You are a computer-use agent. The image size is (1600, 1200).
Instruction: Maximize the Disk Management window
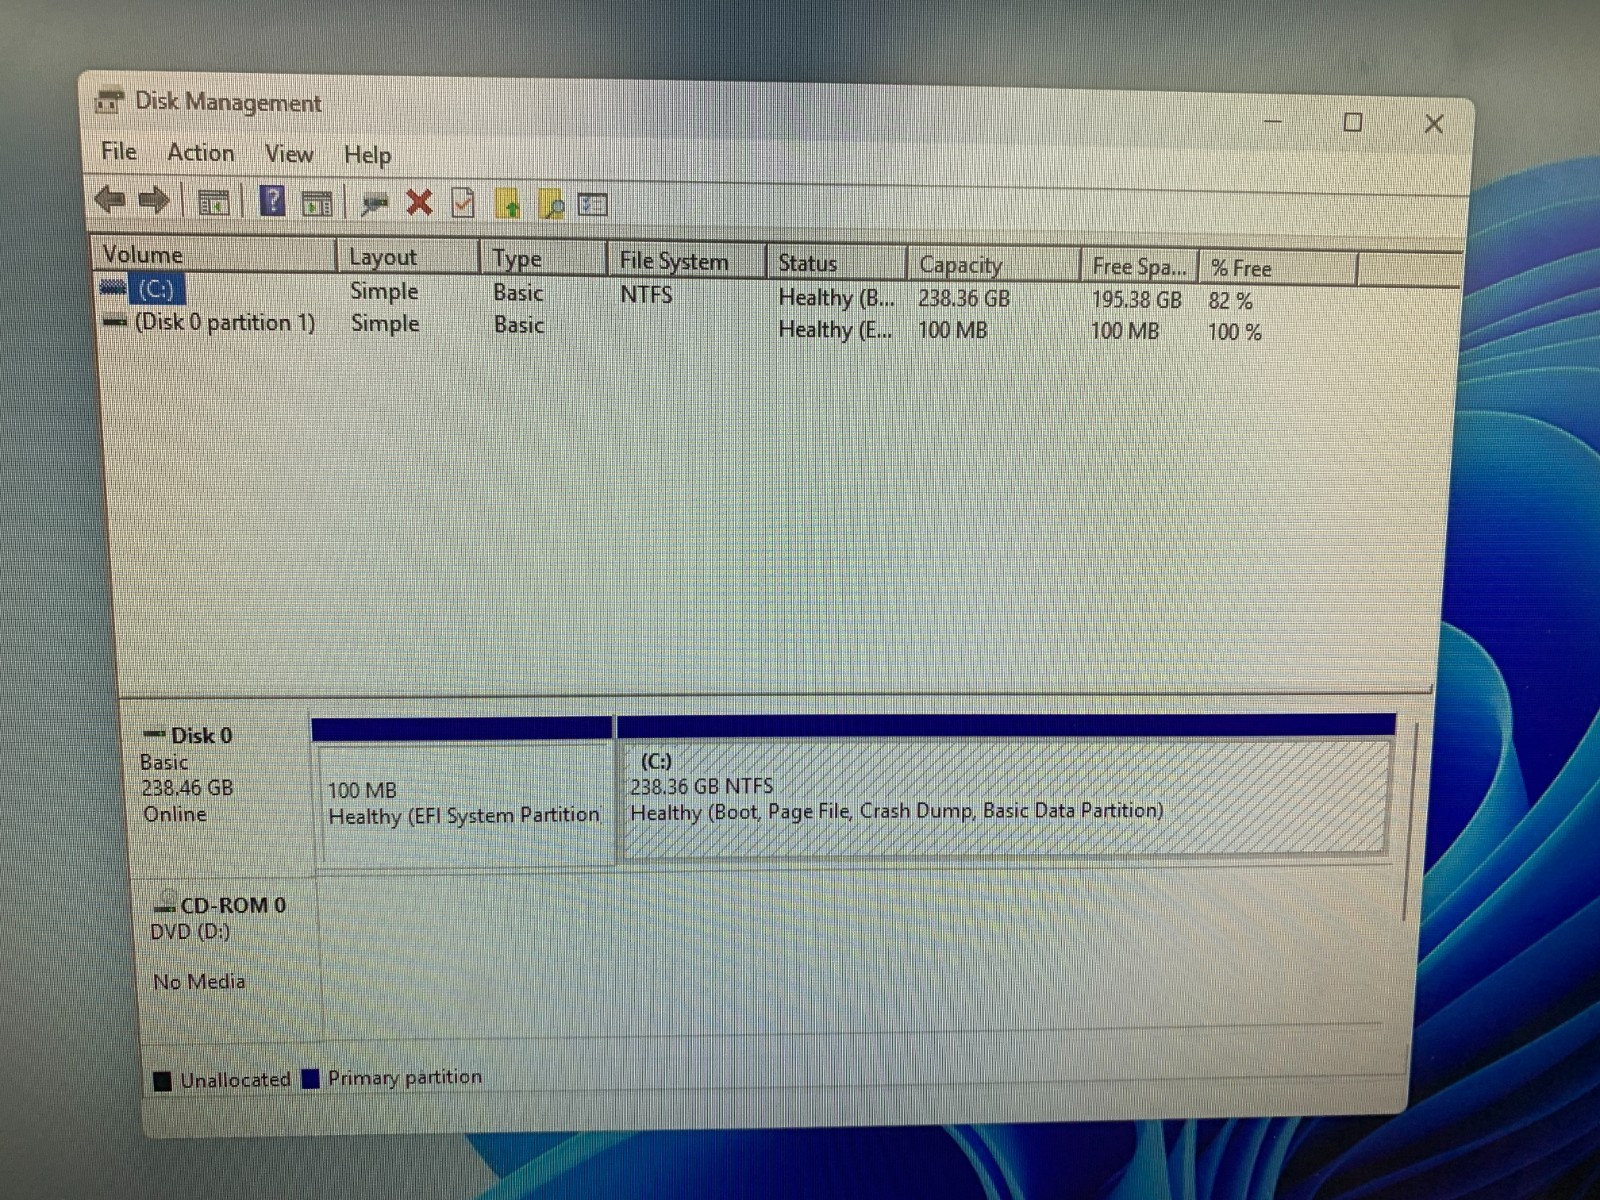click(x=1352, y=122)
